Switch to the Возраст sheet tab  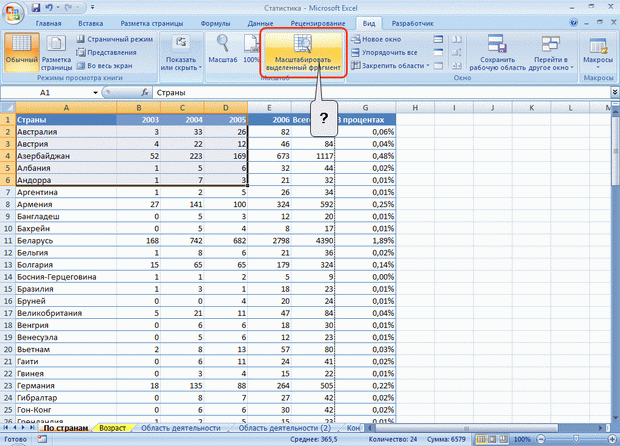point(112,428)
